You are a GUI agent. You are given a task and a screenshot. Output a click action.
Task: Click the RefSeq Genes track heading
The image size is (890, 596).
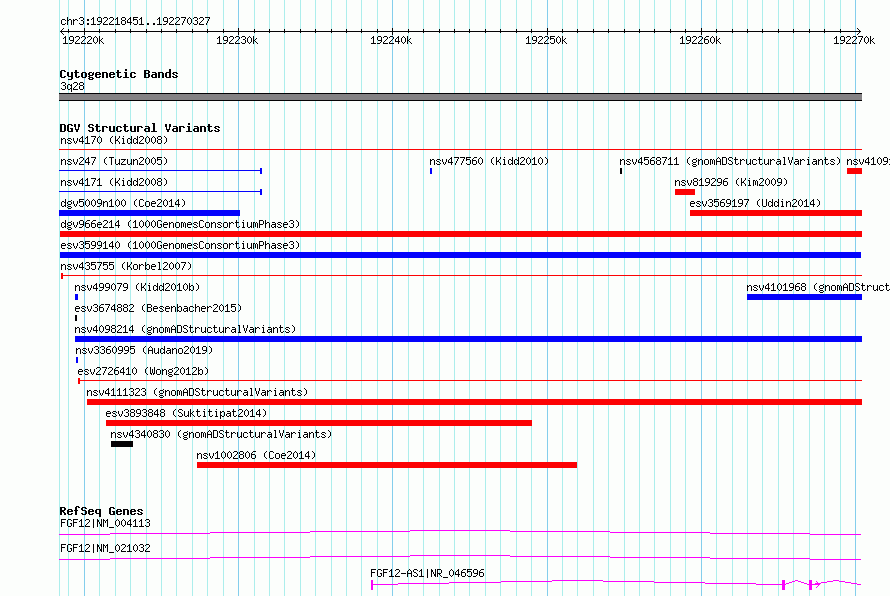[101, 511]
